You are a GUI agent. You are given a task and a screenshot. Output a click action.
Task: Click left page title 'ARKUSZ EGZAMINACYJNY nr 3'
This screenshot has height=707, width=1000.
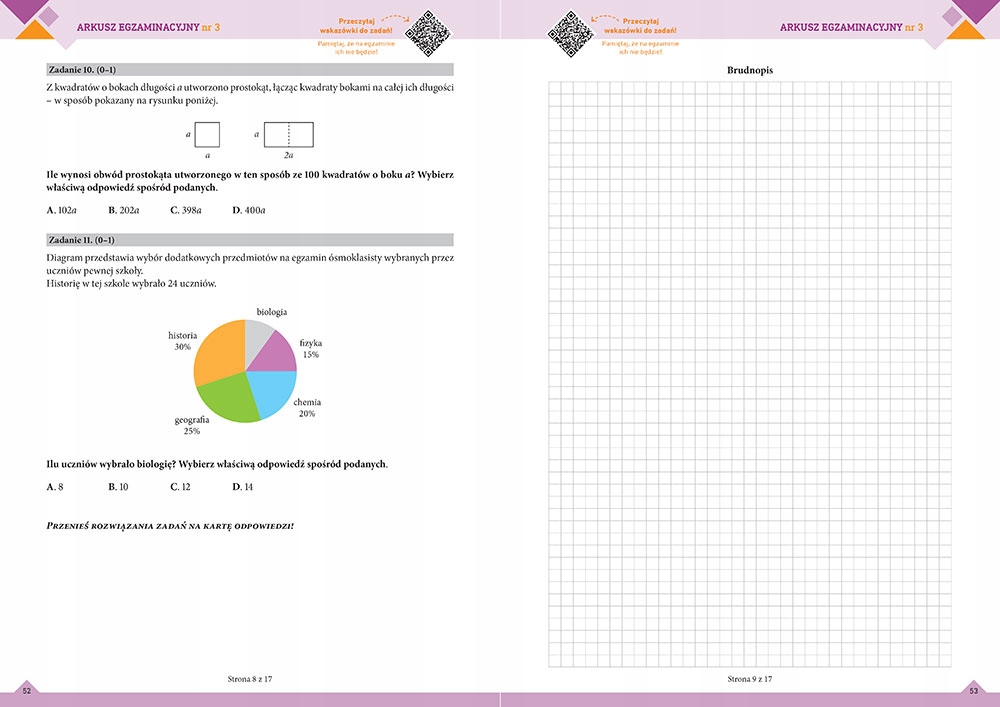coord(148,27)
